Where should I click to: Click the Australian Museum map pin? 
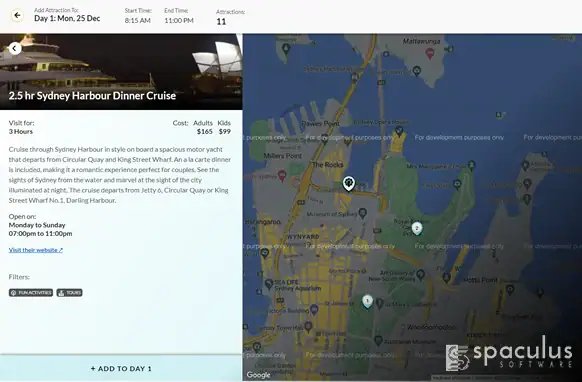coord(378,340)
